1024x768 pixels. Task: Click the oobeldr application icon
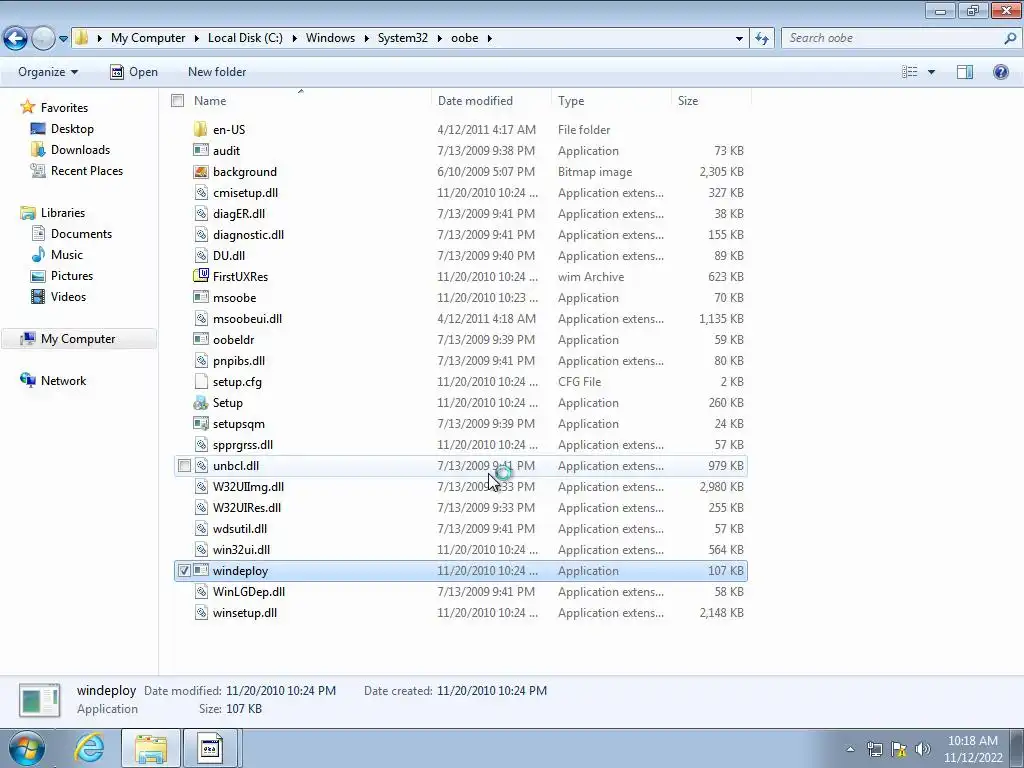click(200, 340)
